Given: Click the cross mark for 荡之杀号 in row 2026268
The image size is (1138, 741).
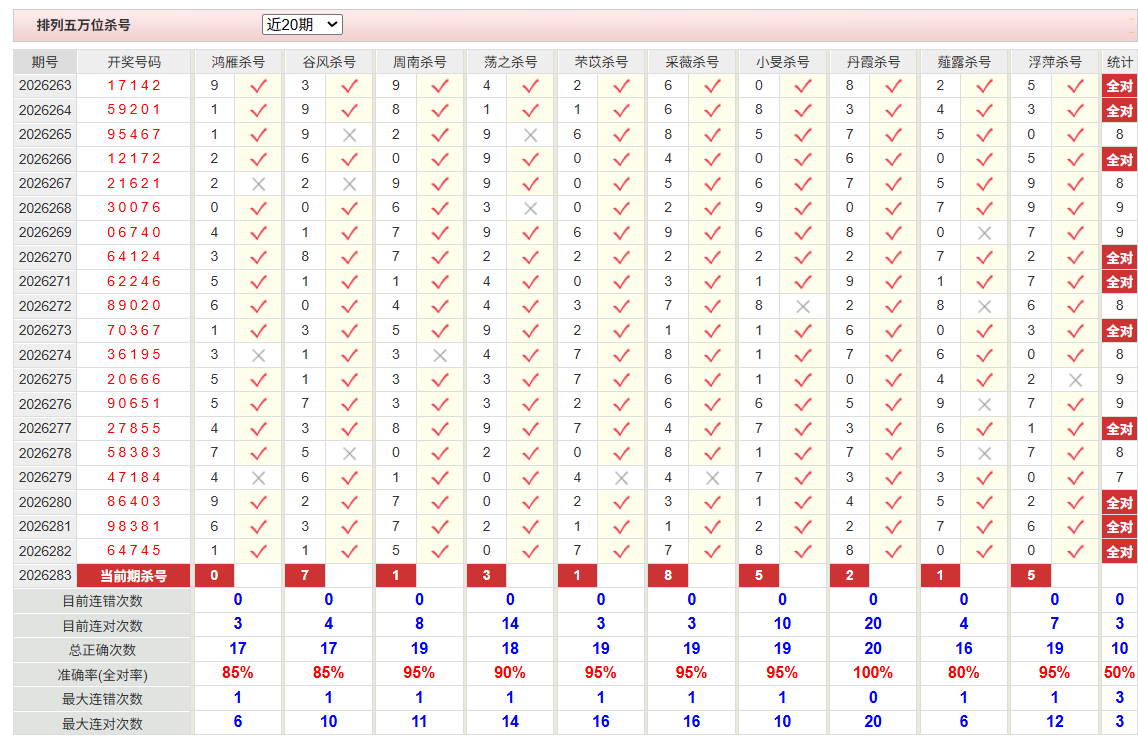Looking at the screenshot, I should point(531,209).
